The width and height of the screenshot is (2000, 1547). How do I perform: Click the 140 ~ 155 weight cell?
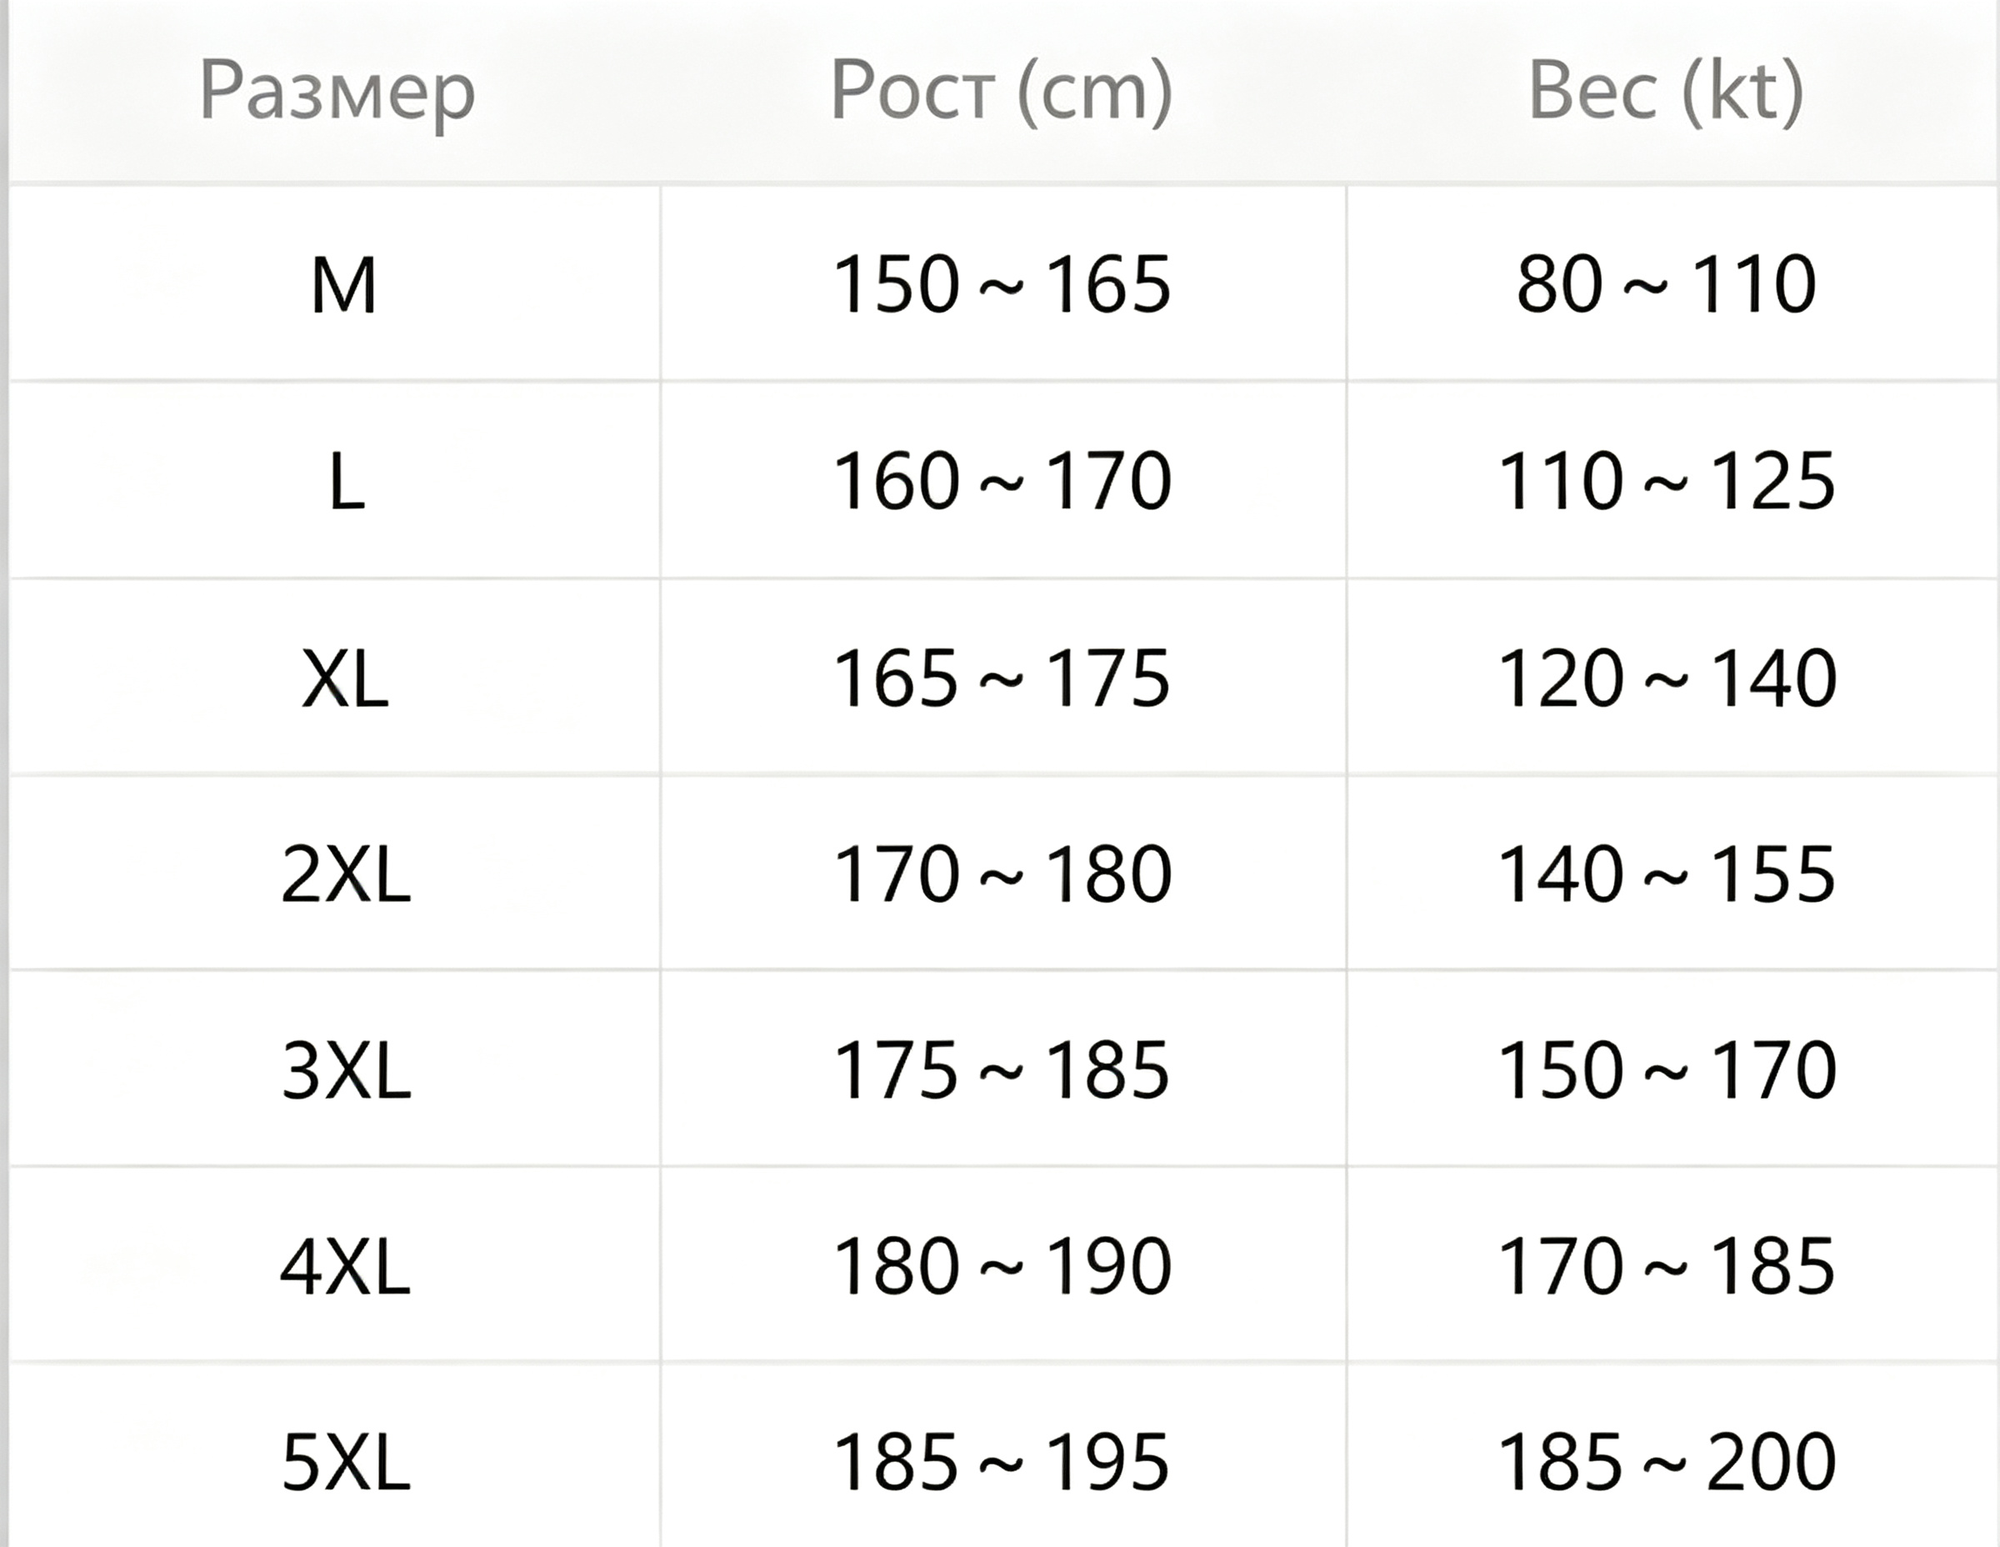[1672, 872]
